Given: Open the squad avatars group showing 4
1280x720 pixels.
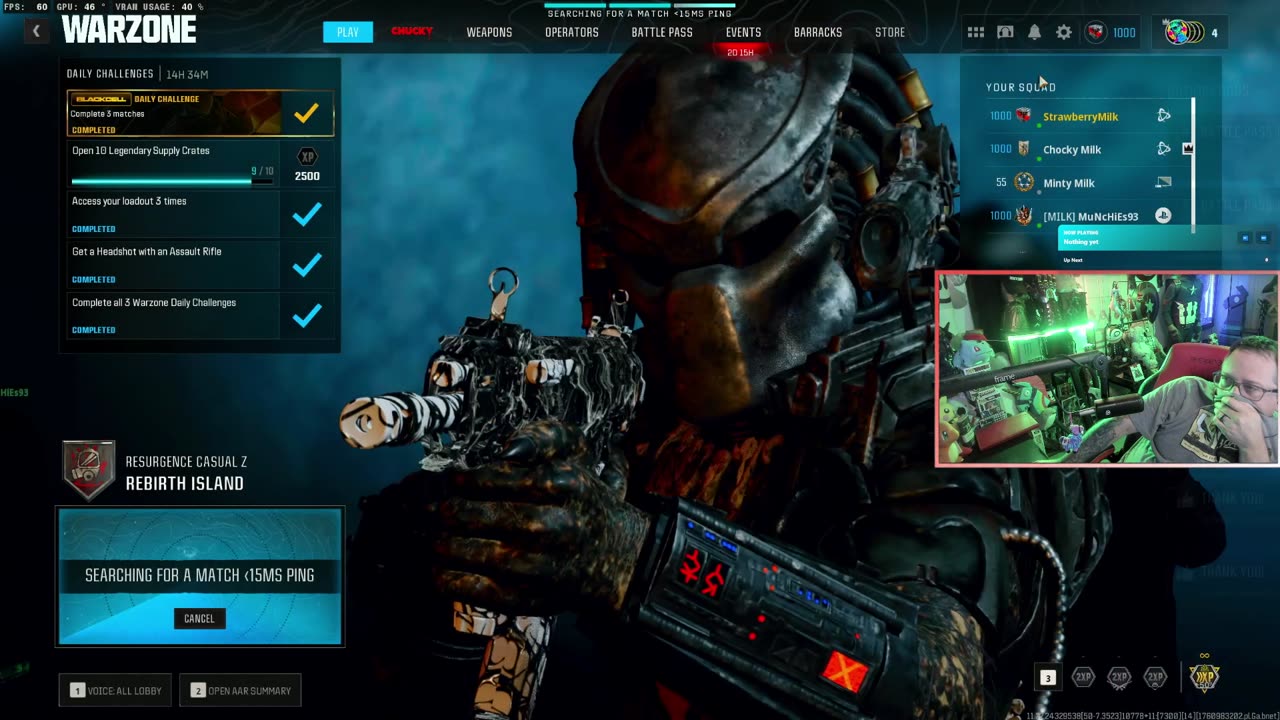Looking at the screenshot, I should [x=1192, y=32].
